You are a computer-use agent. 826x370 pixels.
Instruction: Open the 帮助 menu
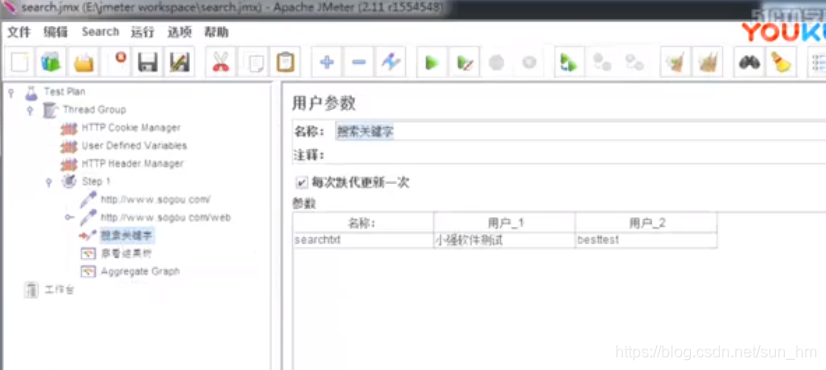click(x=216, y=32)
